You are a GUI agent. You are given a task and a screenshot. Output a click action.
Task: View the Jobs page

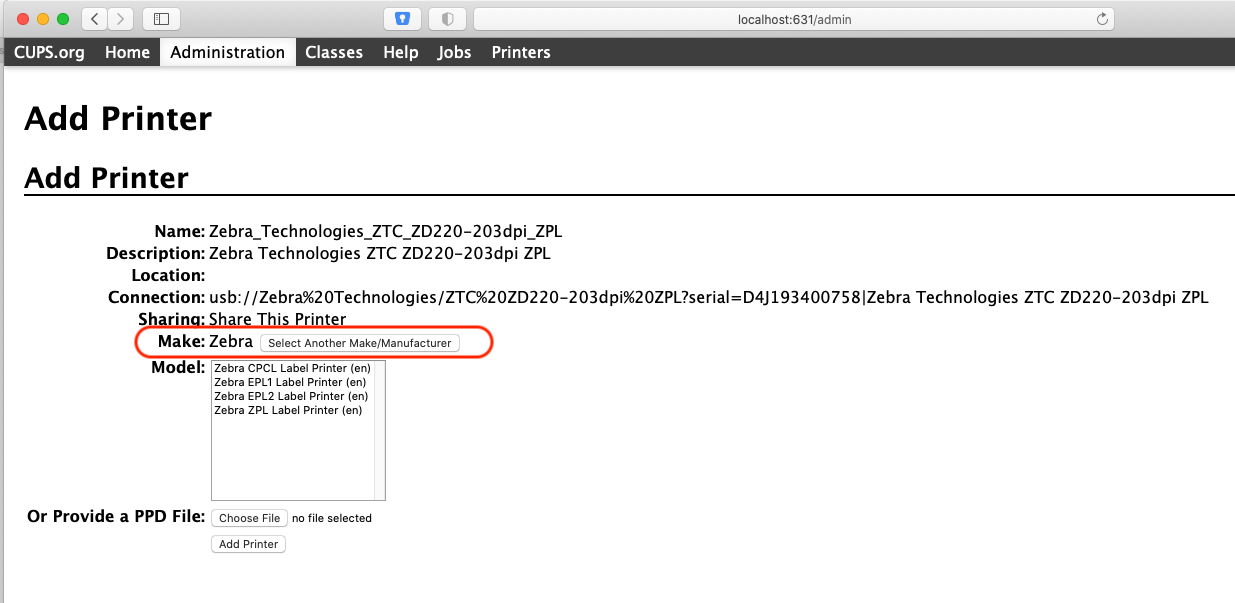(454, 52)
